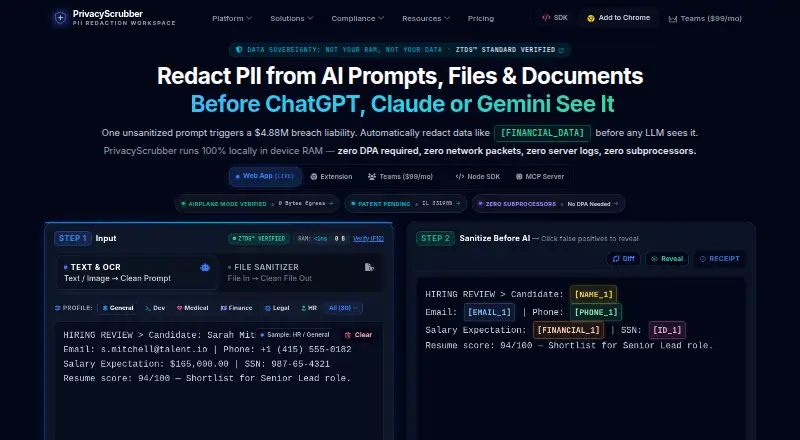Select the Finance profile
Image resolution: width=800 pixels, height=440 pixels.
pyautogui.click(x=236, y=308)
